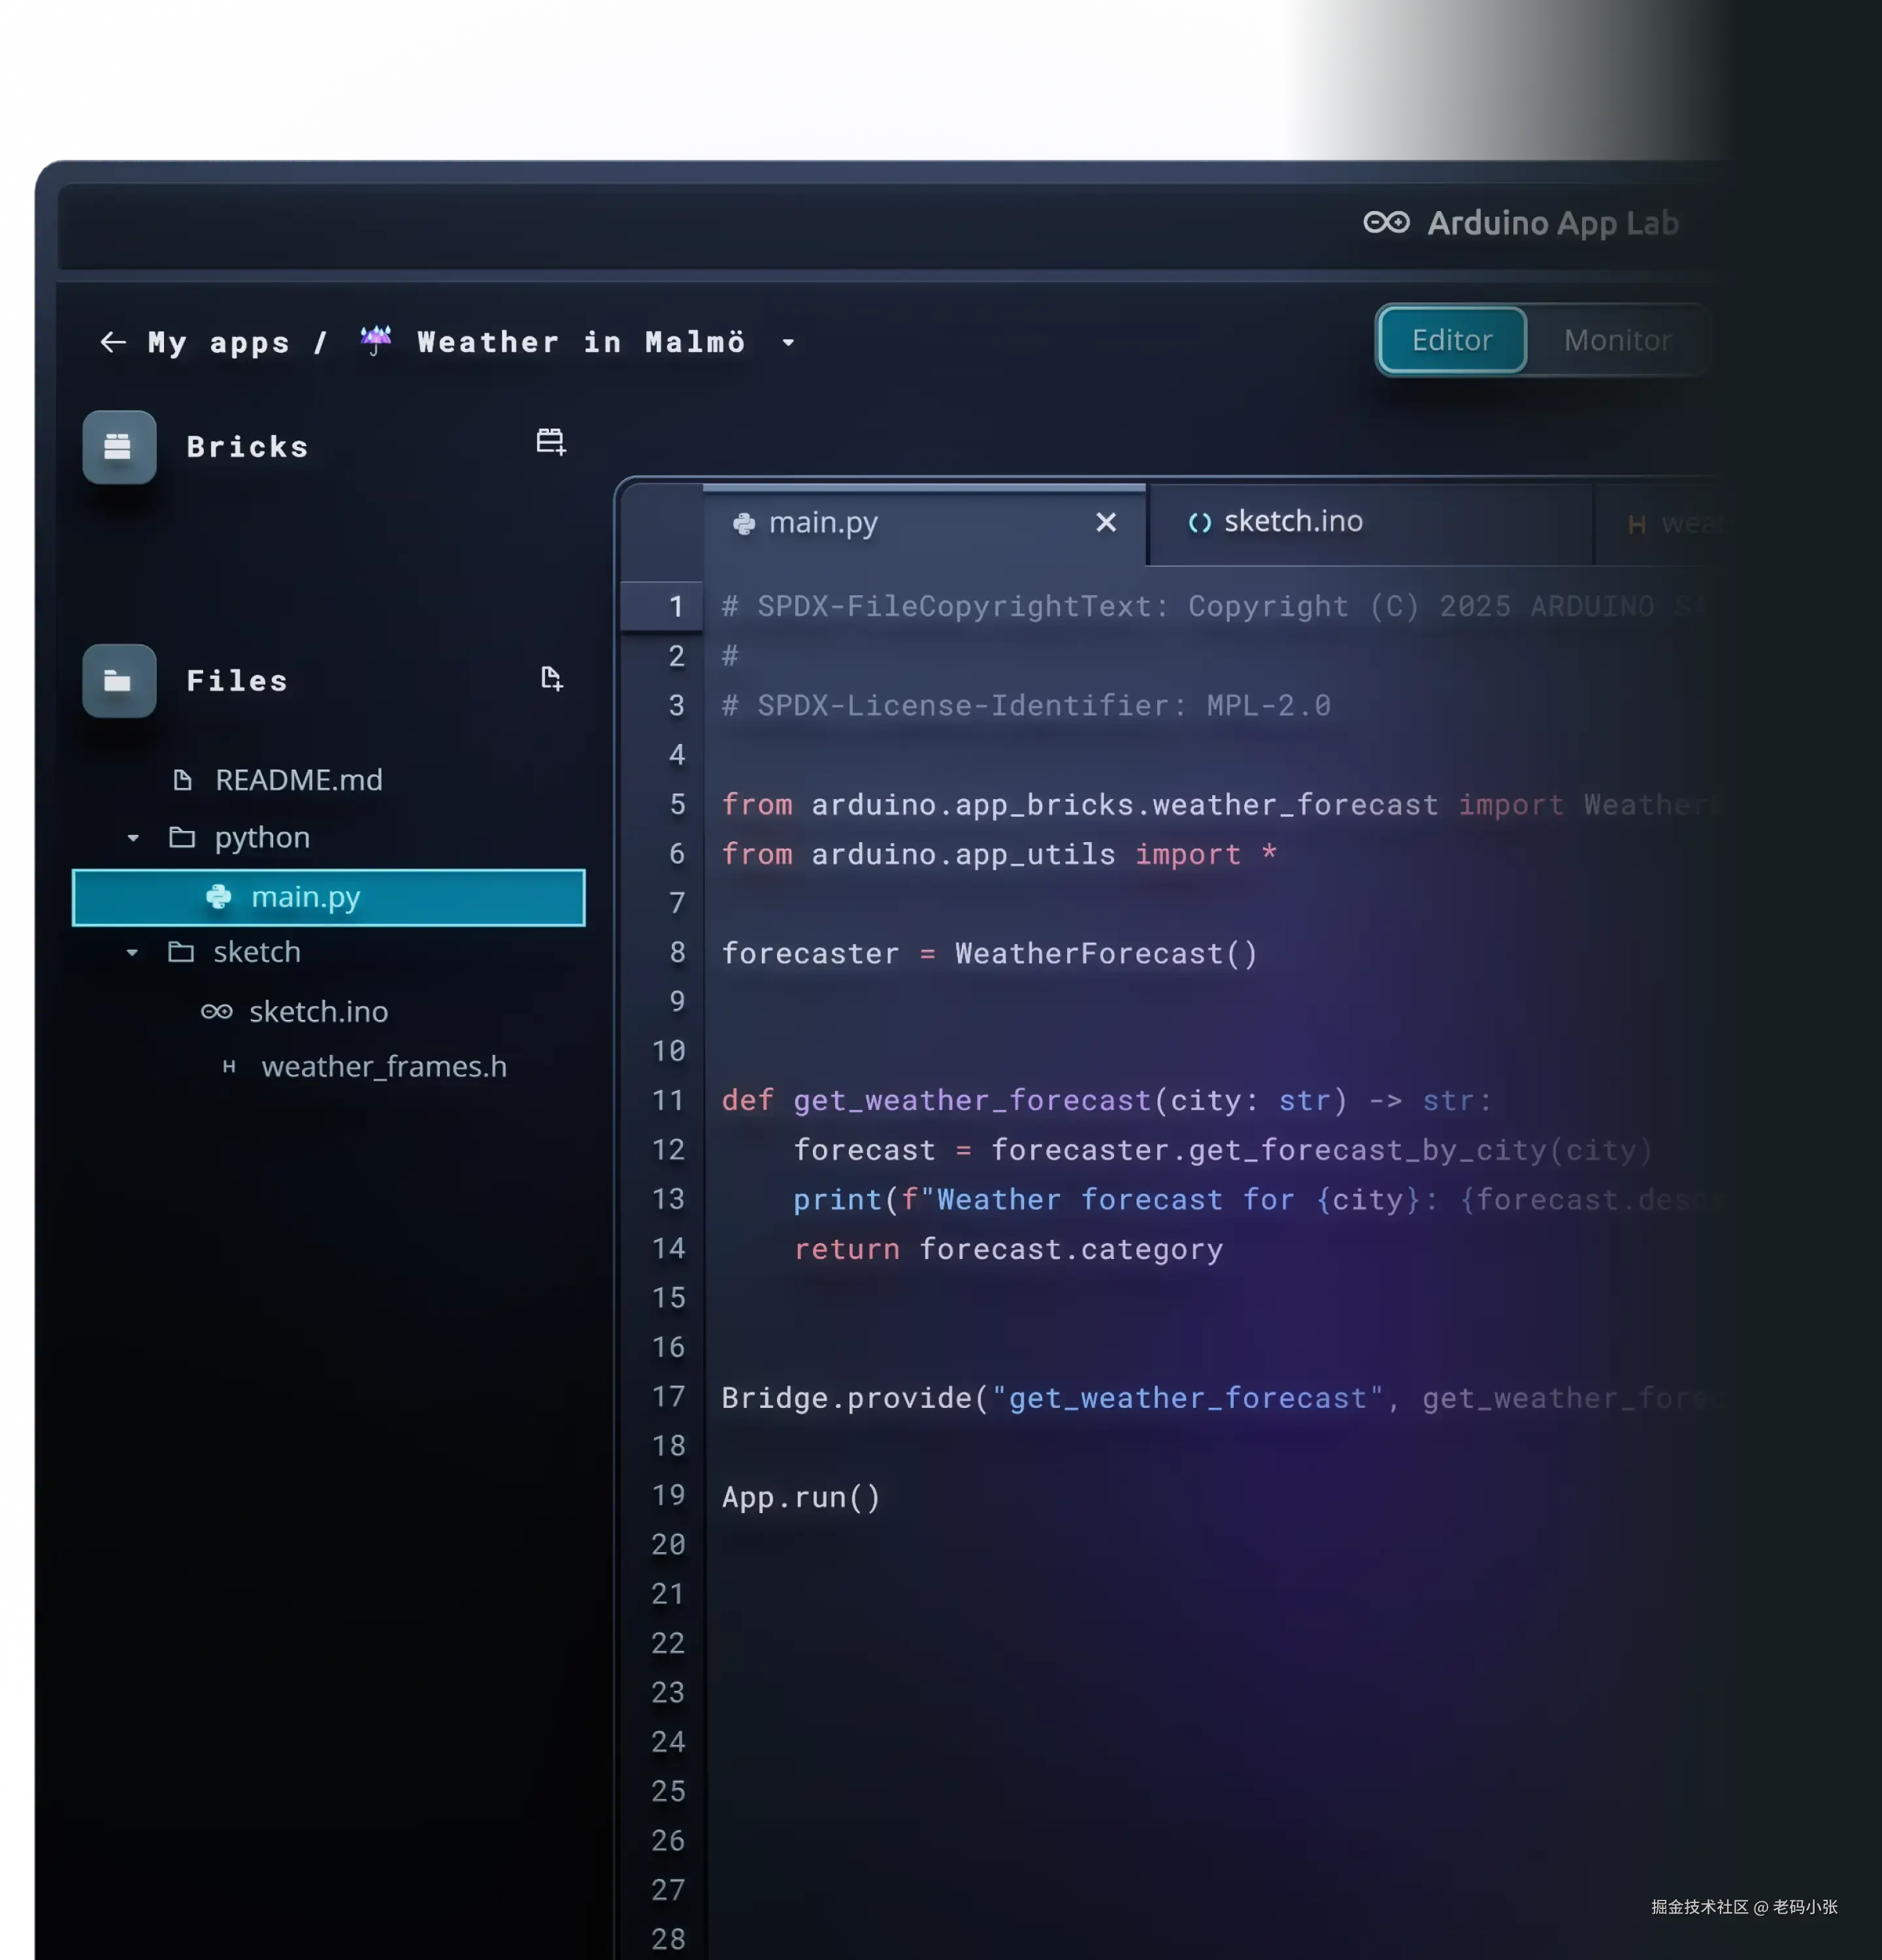
Task: Close the main.py editor tab
Action: [x=1105, y=522]
